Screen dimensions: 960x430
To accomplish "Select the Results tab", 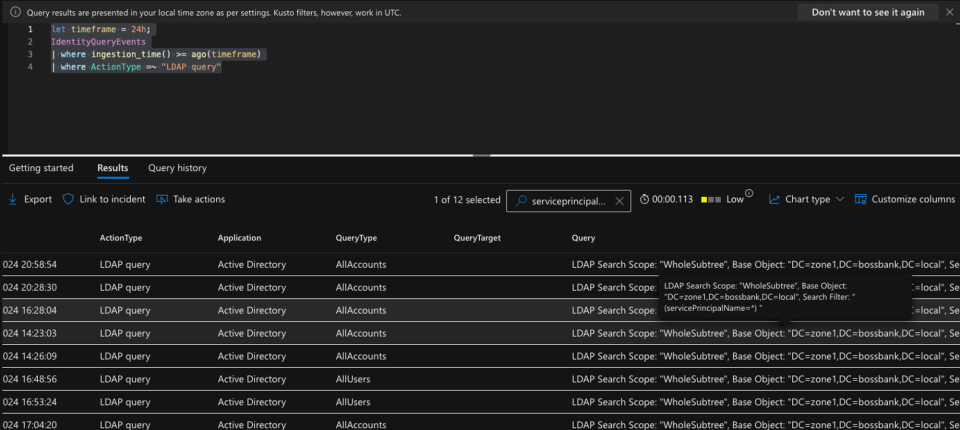I will [113, 168].
